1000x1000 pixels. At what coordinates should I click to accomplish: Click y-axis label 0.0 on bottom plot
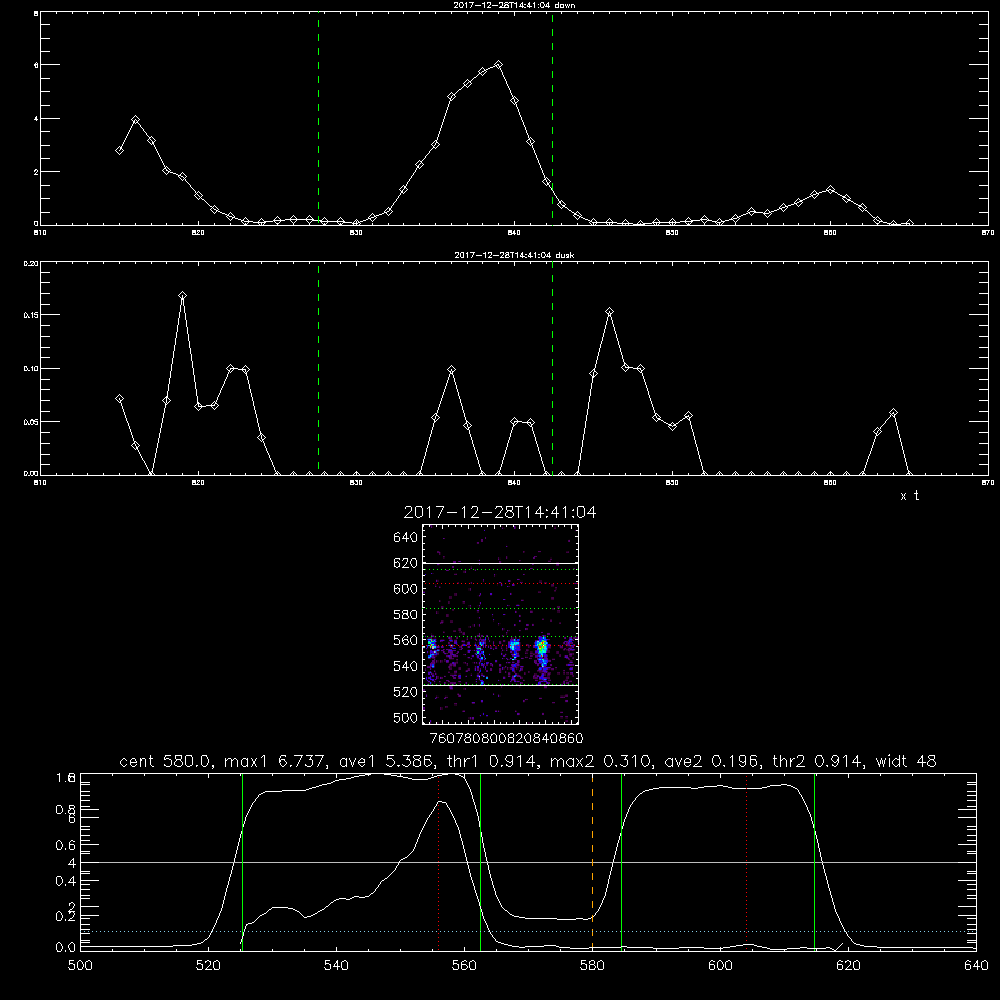(x=66, y=948)
